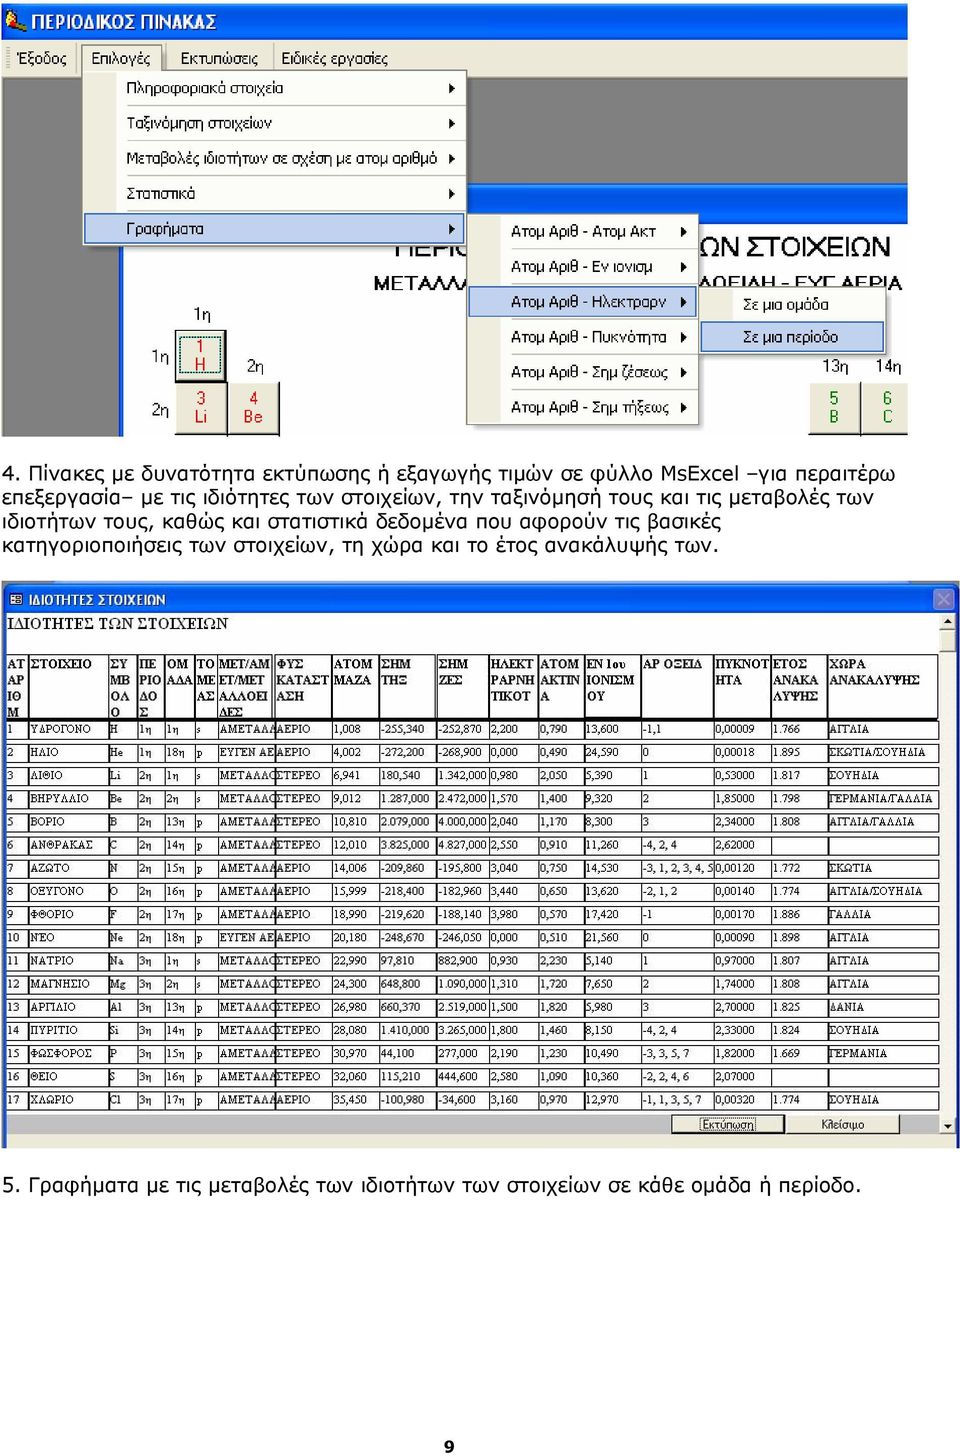Select Σε μια περίοδο option
960x1455 pixels.
(x=792, y=337)
